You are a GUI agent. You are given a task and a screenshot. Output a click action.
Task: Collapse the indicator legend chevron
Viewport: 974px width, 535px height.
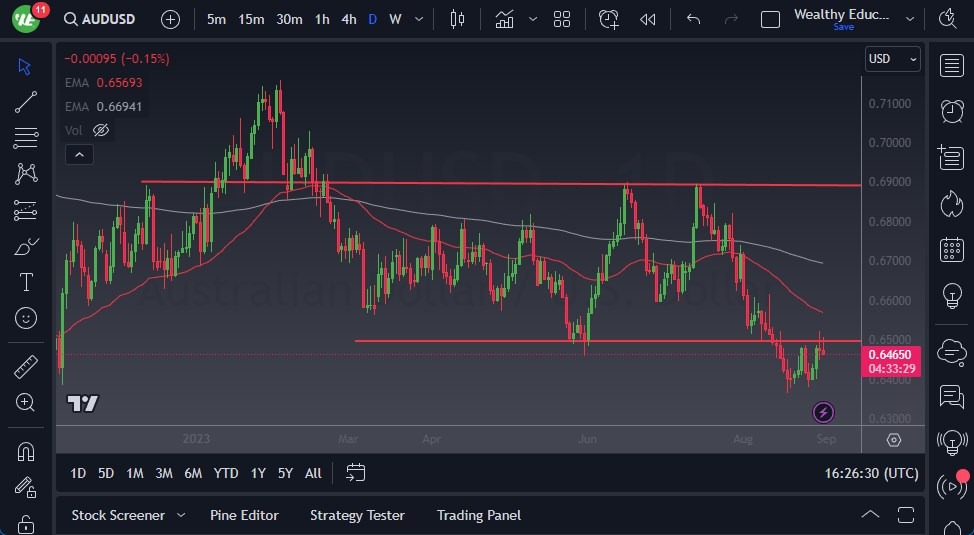click(x=78, y=154)
